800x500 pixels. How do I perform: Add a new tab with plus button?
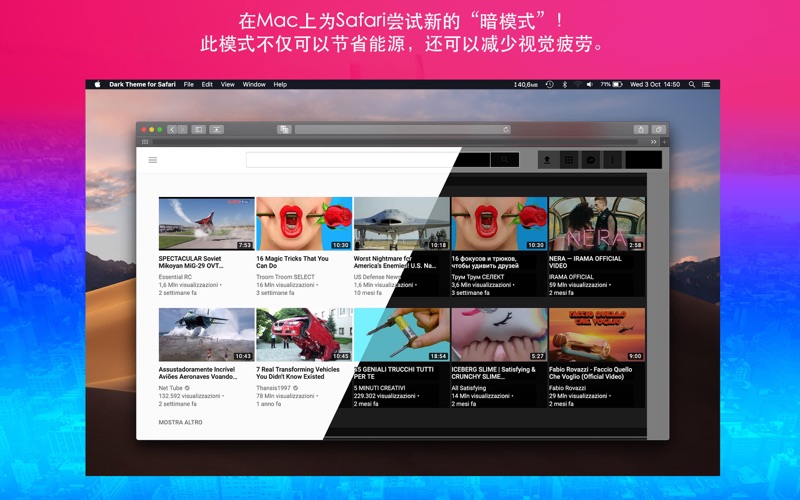664,142
